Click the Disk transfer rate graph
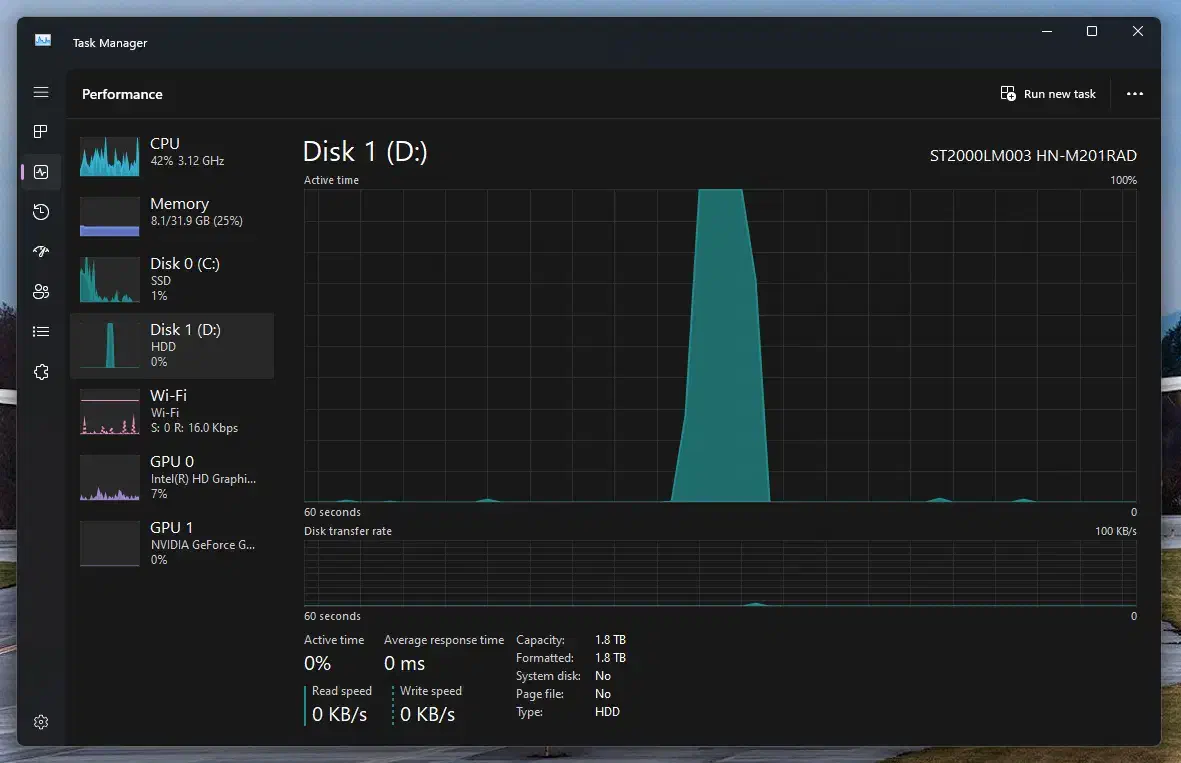 pyautogui.click(x=720, y=573)
